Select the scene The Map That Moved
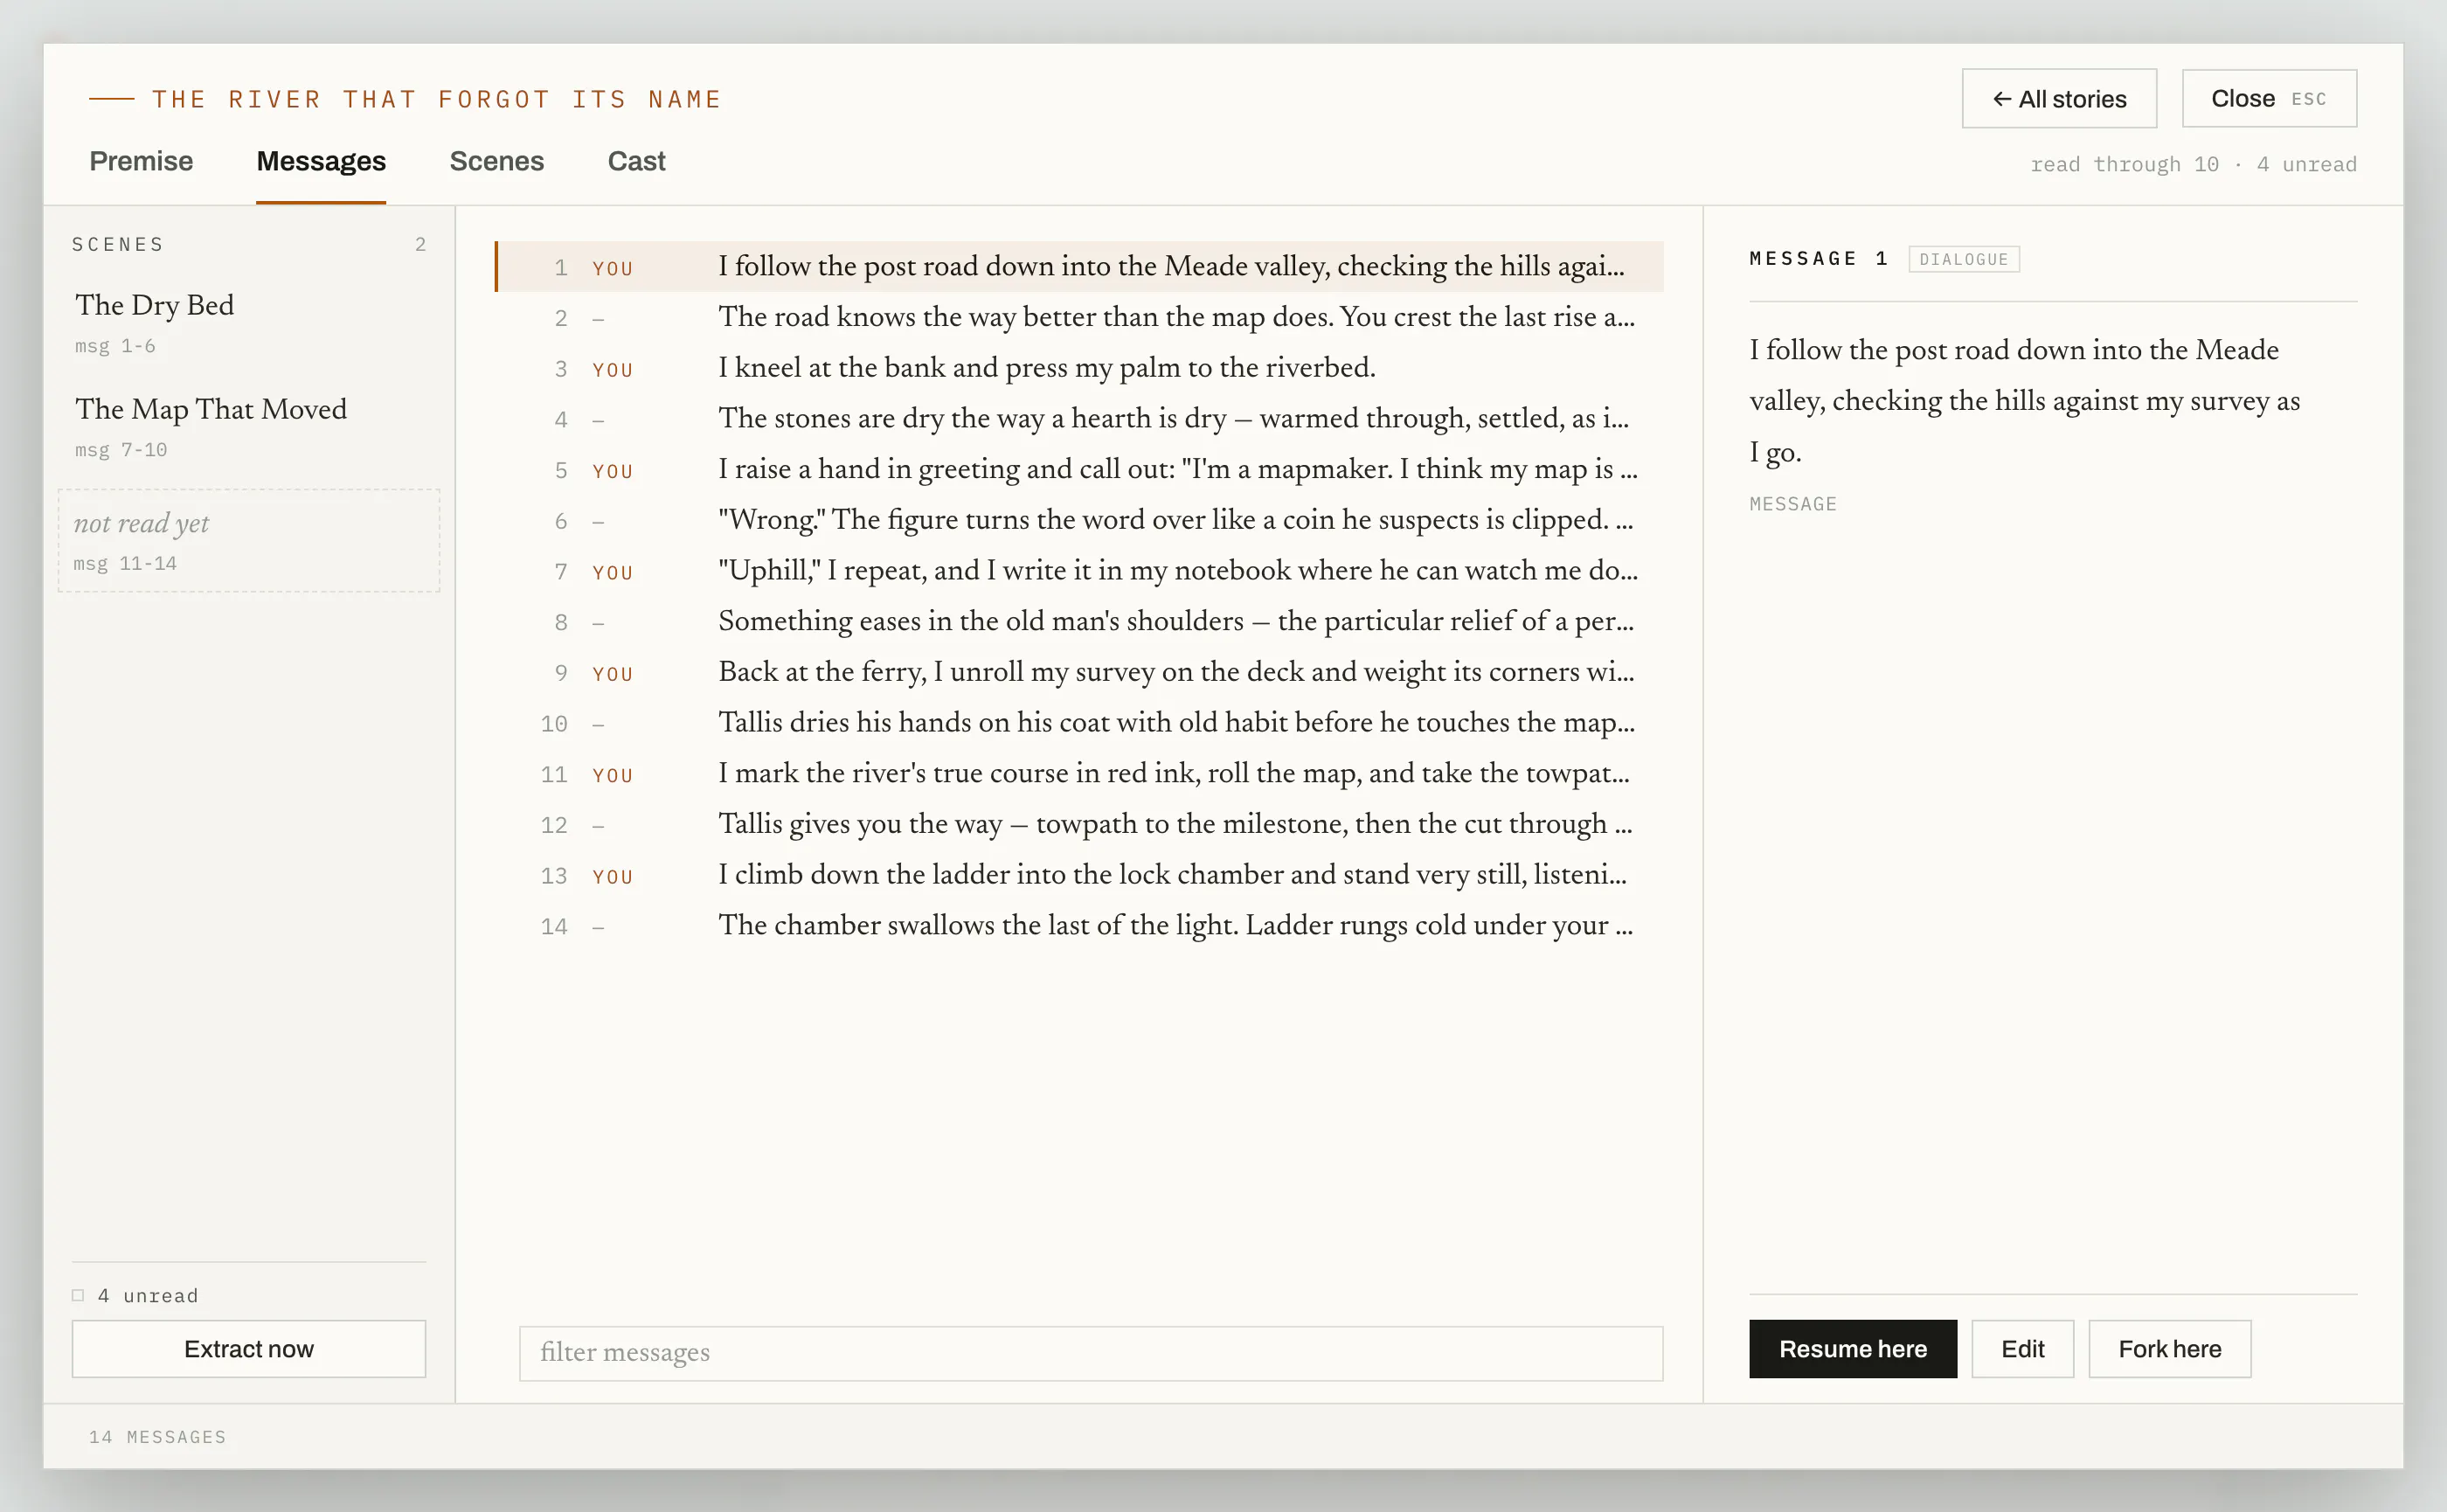Screen dimensions: 2447x1512 pos(249,427)
